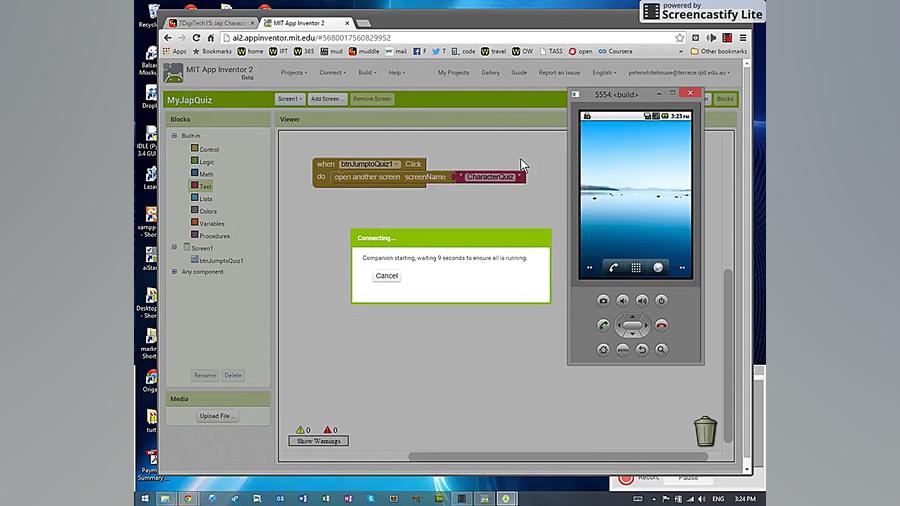Open My Projects
The height and width of the screenshot is (506, 900).
click(x=453, y=73)
